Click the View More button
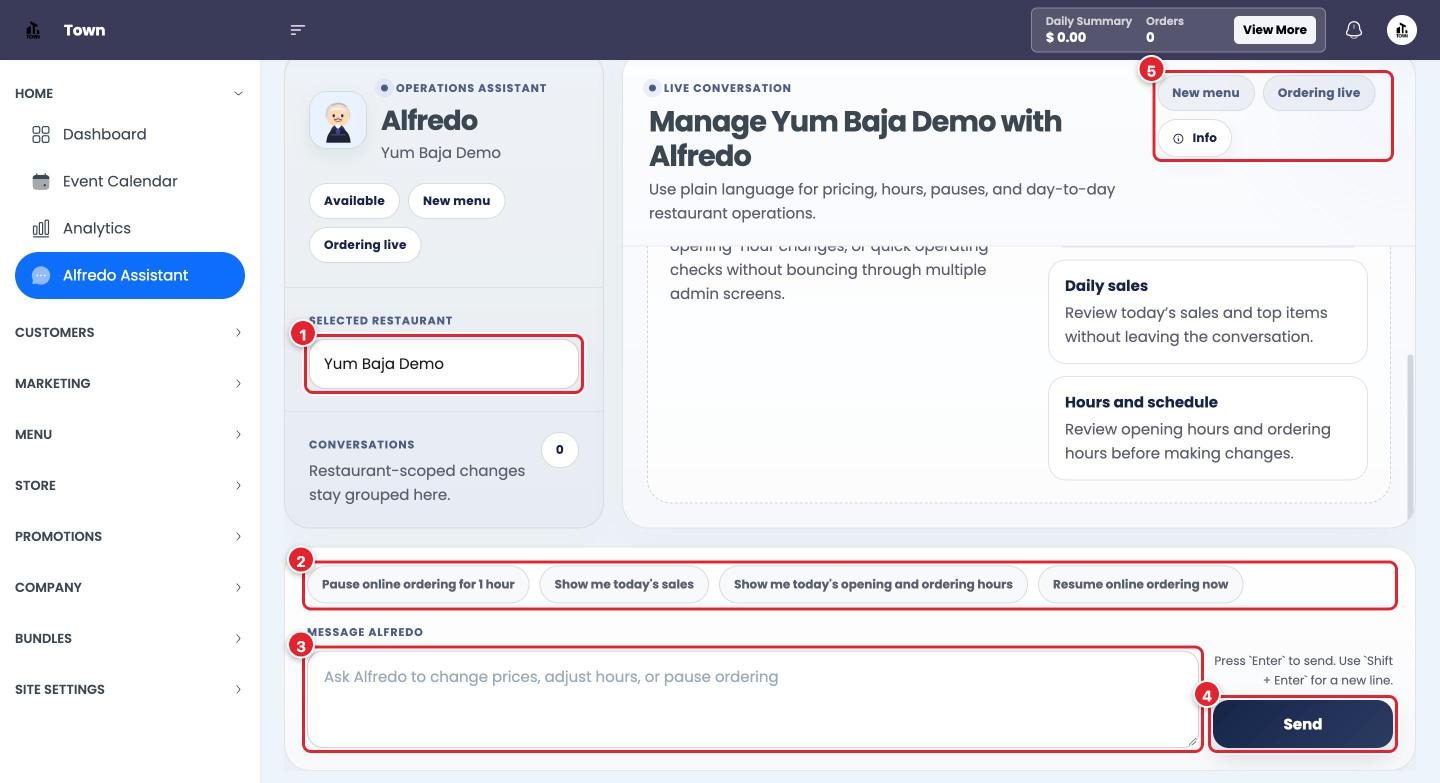Viewport: 1440px width, 783px height. 1274,30
